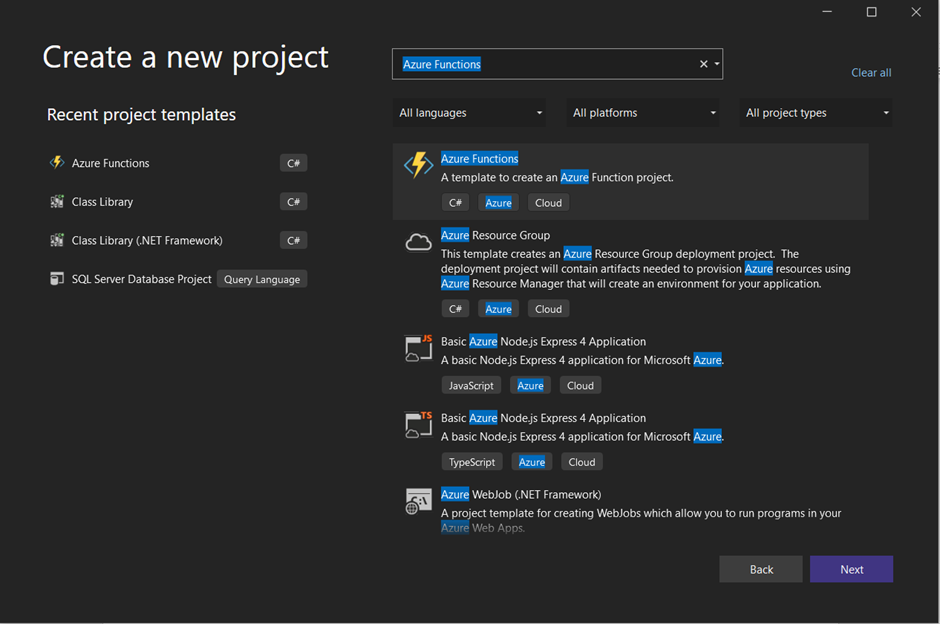
Task: Click the C# badge next to Class Library
Action: (293, 202)
